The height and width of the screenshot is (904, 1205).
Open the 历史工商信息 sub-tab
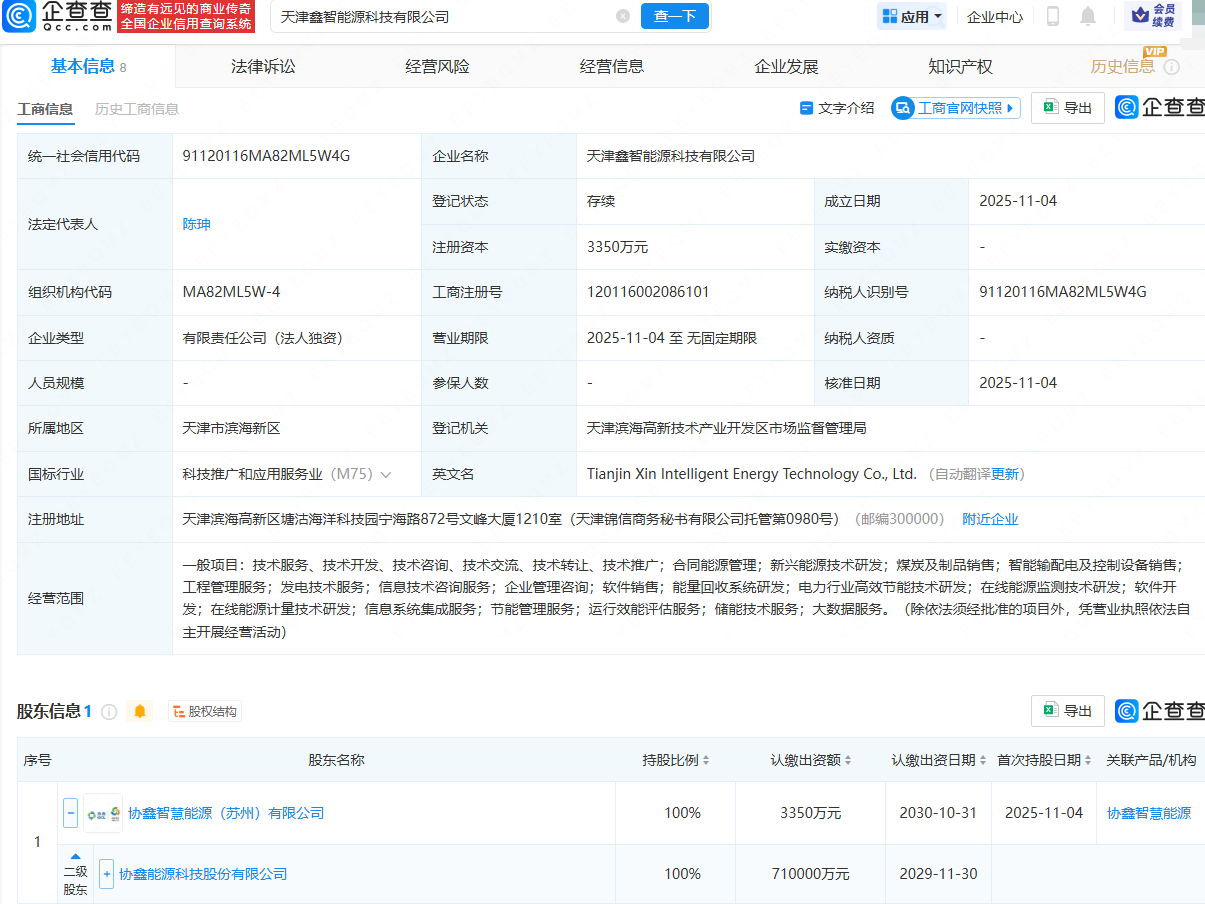[x=137, y=109]
